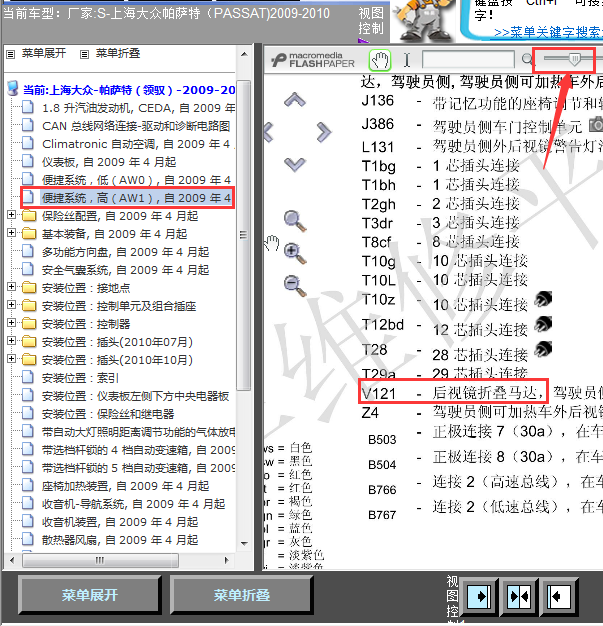Open 带选档杆锁的 5 档自动变速箱 document
The image size is (603, 626).
139,468
